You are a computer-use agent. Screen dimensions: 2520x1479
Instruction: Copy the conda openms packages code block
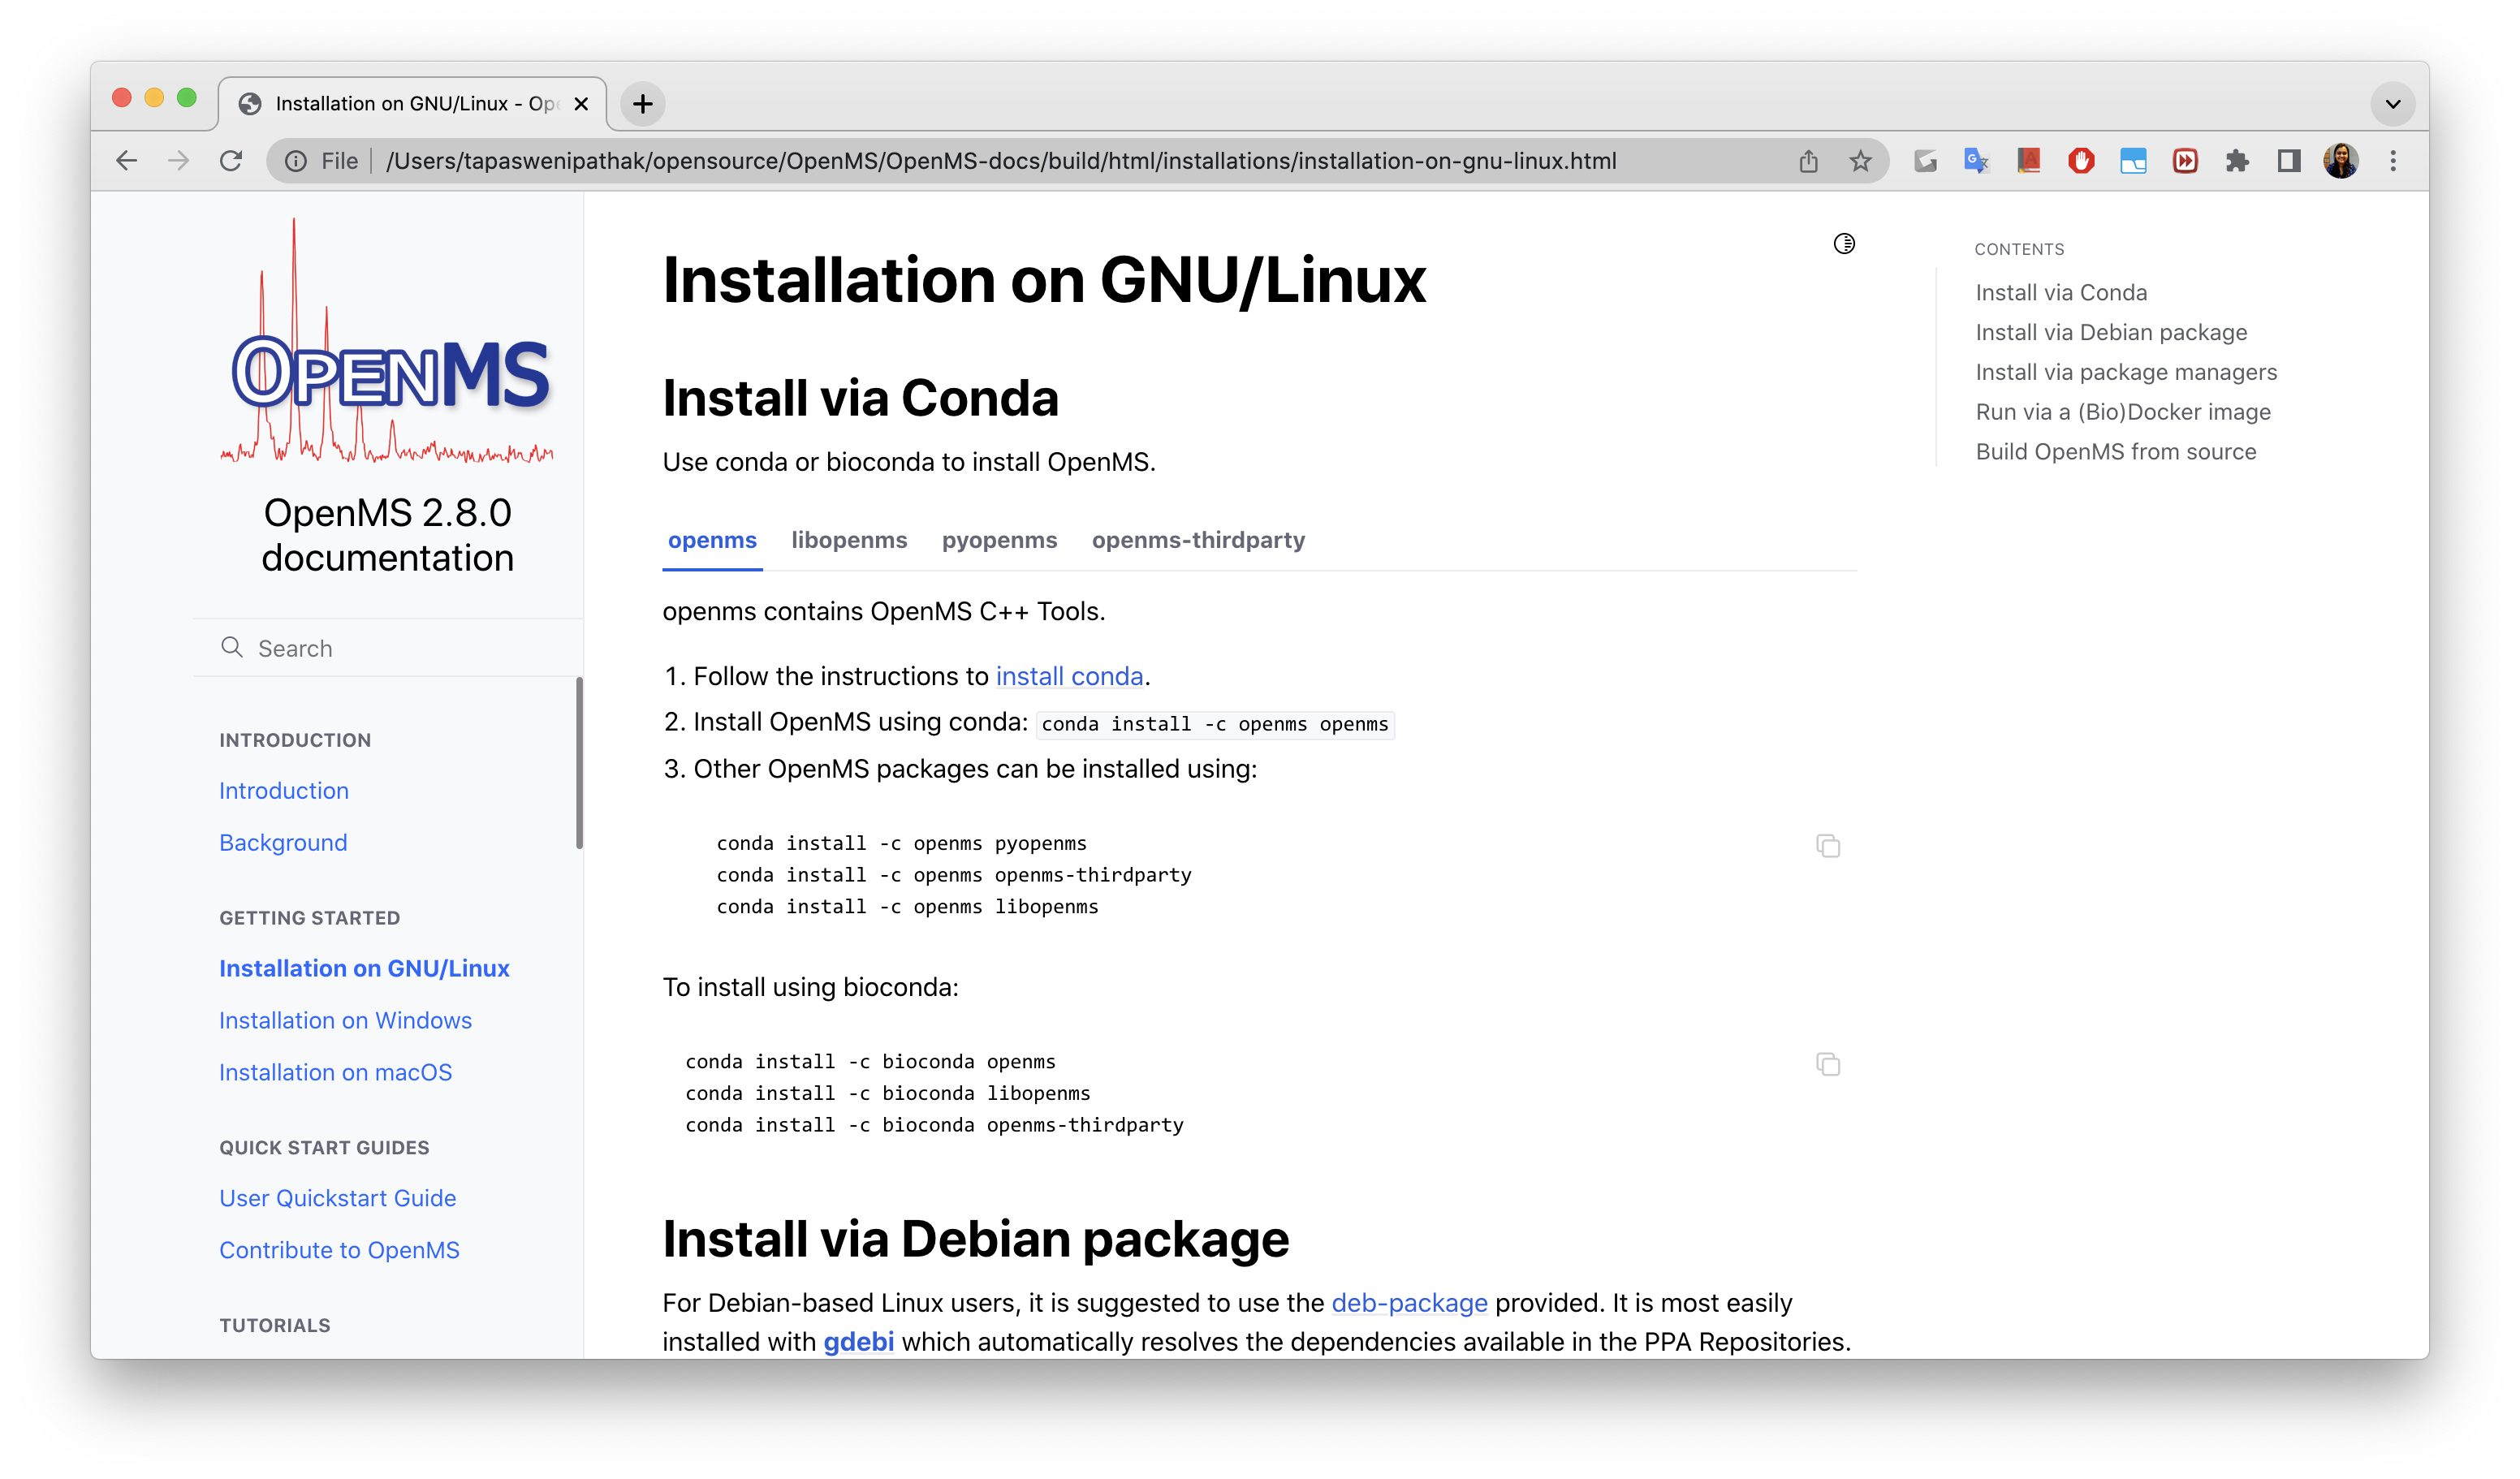pos(1827,846)
